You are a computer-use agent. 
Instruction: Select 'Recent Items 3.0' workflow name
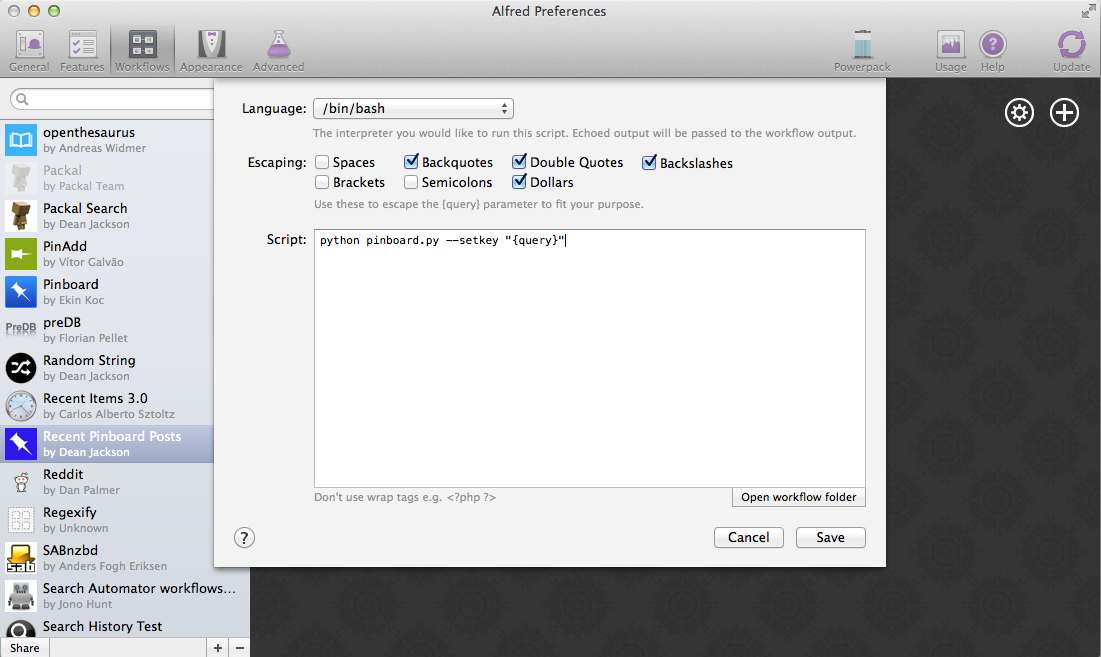[95, 398]
